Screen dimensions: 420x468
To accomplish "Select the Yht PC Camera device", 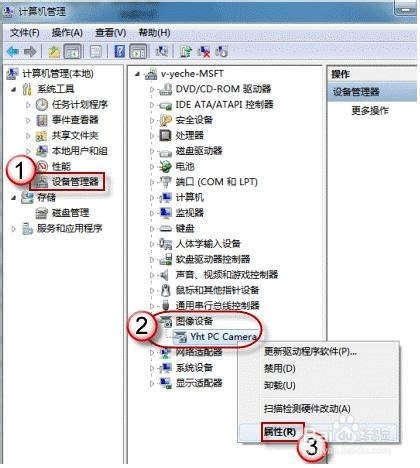I will click(x=224, y=337).
